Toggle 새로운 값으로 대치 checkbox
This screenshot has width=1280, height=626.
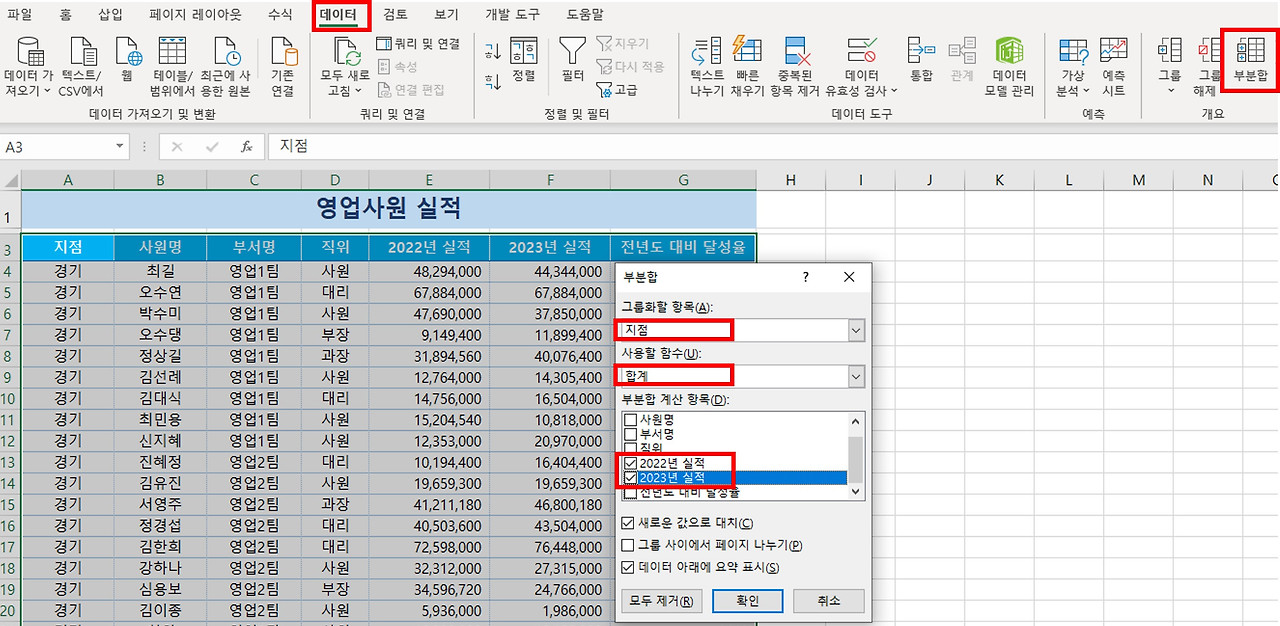click(627, 523)
